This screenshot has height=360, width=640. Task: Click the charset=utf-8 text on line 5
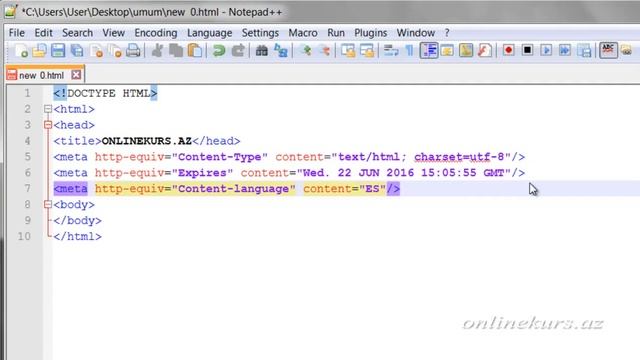pos(459,157)
